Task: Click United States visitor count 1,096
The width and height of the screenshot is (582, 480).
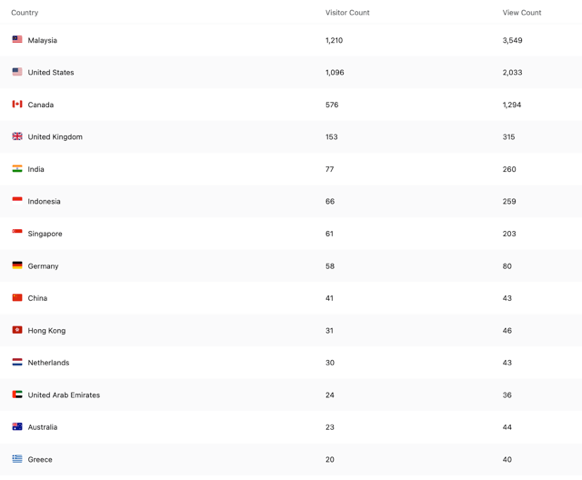Action: 334,72
